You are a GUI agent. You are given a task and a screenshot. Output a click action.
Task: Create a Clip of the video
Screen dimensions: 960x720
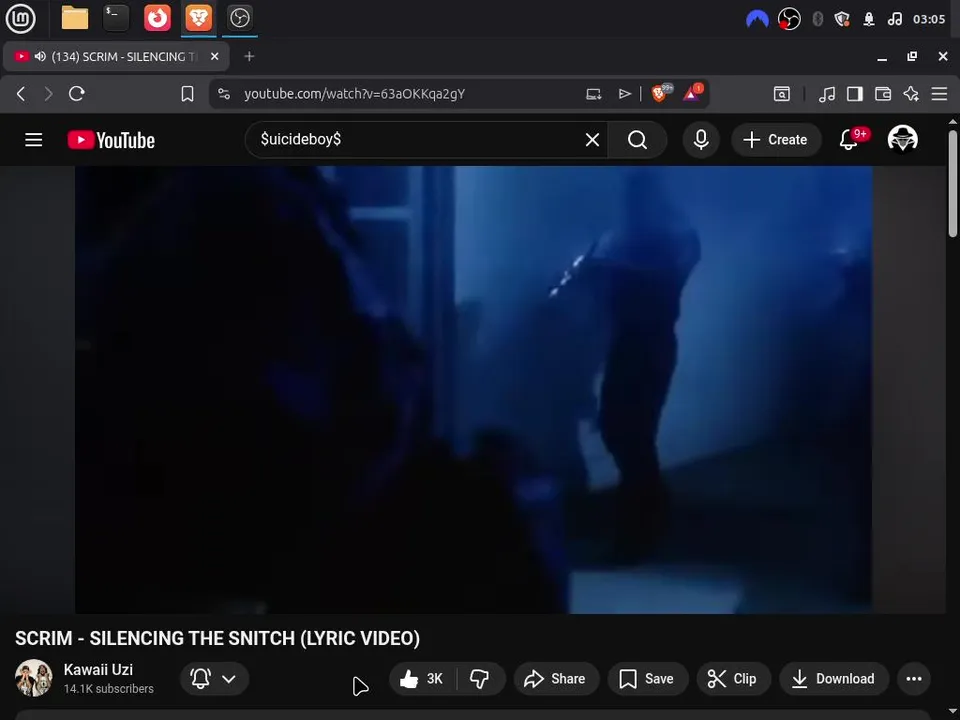pyautogui.click(x=733, y=678)
